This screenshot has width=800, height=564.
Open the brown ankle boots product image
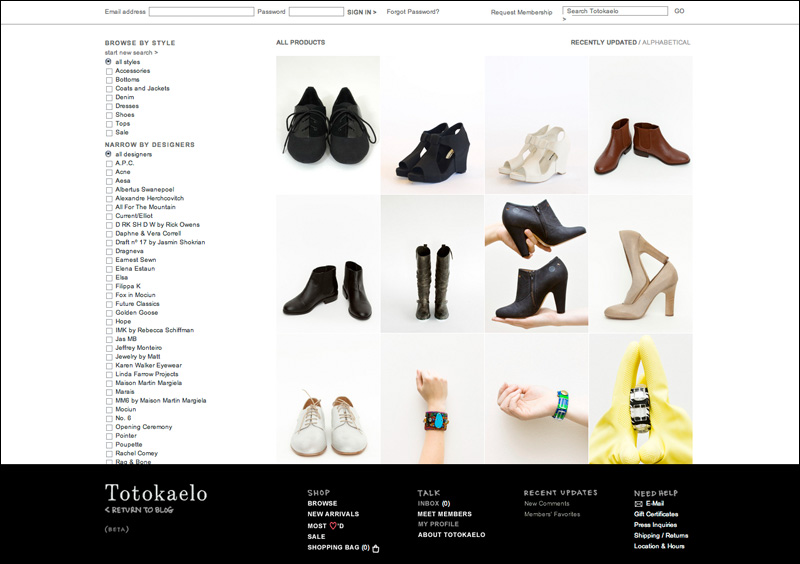[640, 125]
